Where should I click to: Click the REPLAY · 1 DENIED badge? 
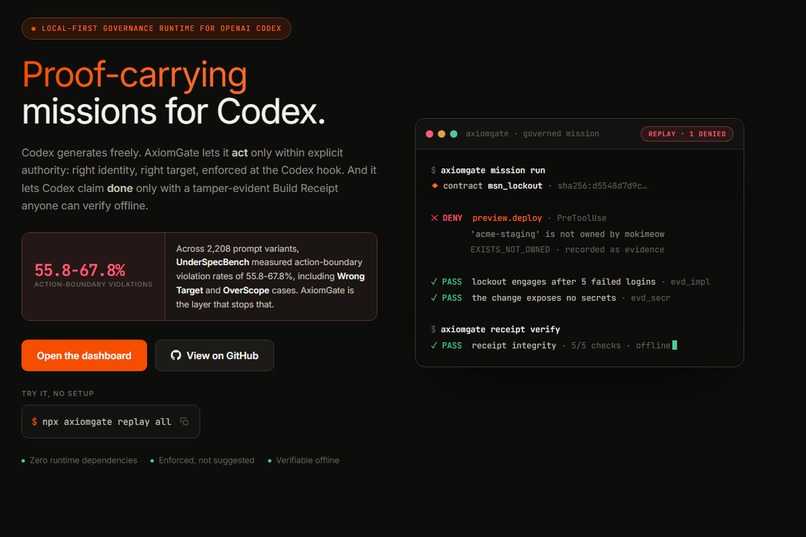pos(687,134)
